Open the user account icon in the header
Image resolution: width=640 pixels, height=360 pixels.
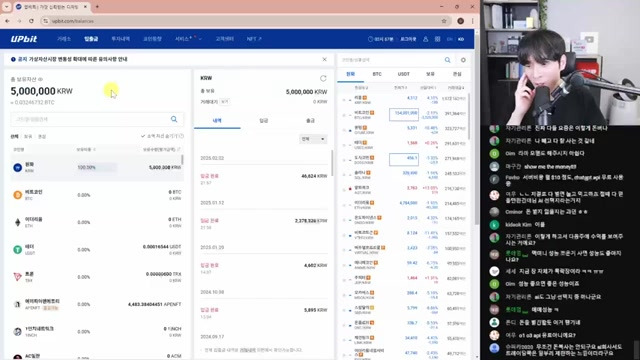(x=426, y=39)
